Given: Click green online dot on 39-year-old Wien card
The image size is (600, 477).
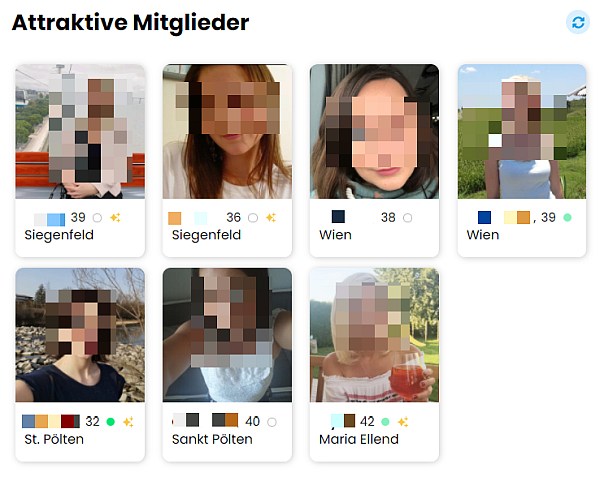Looking at the screenshot, I should [567, 218].
